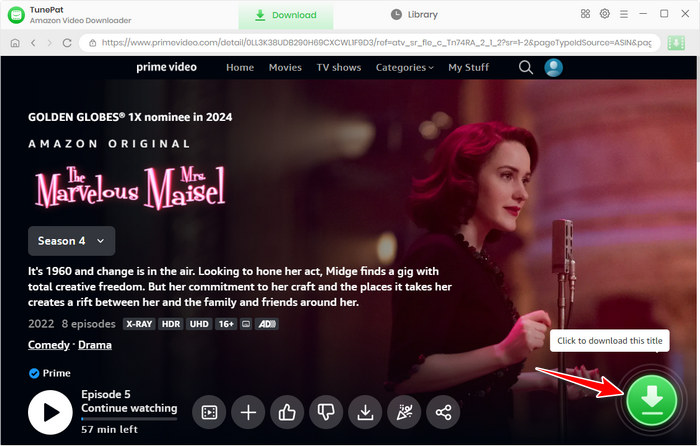Click the 16+ age rating badge
The image size is (700, 446).
click(226, 324)
